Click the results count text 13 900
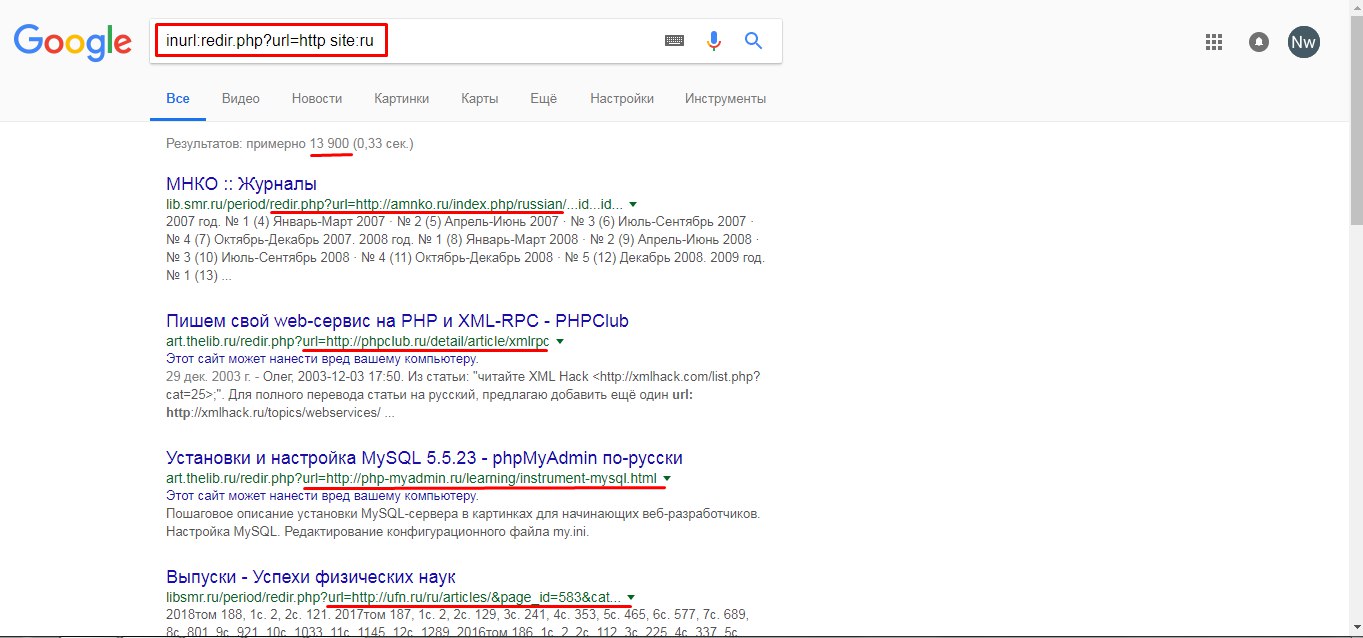Viewport: 1363px width, 638px height. click(329, 144)
